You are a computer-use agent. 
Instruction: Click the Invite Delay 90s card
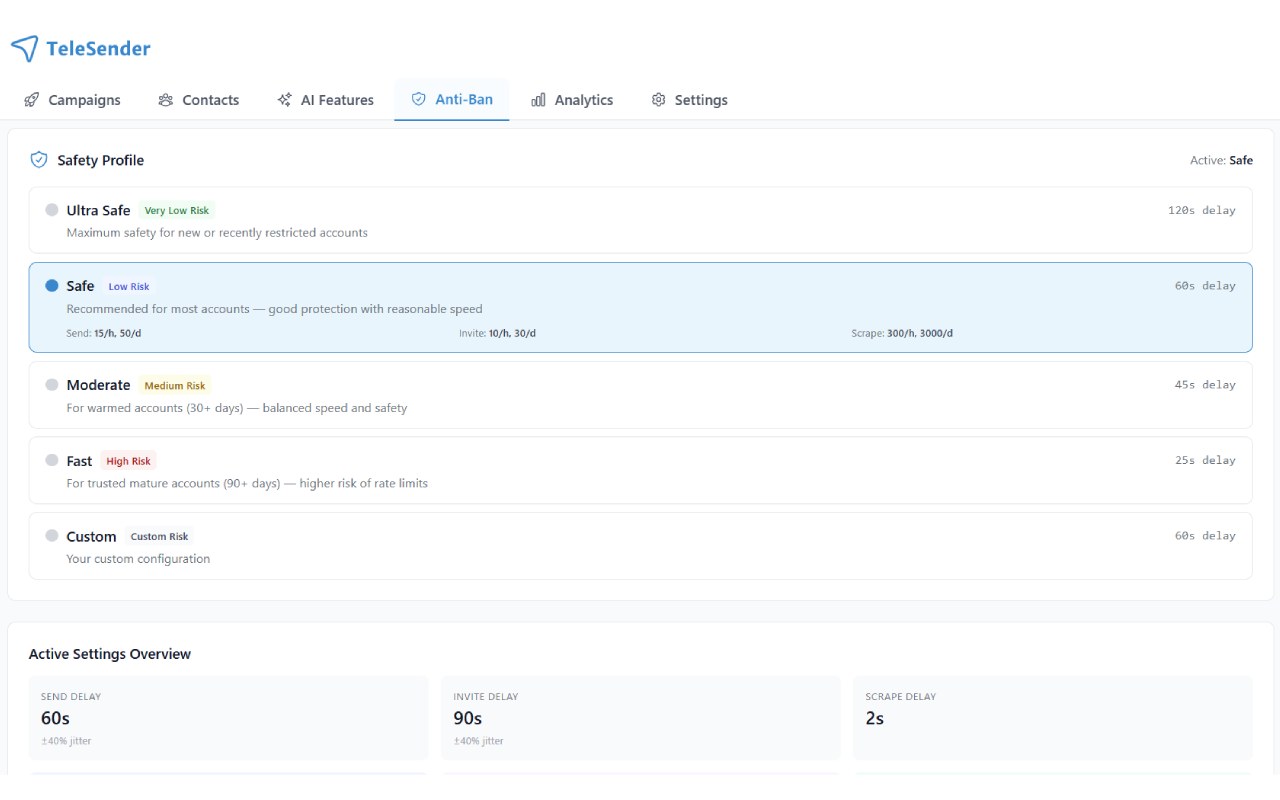(640, 718)
